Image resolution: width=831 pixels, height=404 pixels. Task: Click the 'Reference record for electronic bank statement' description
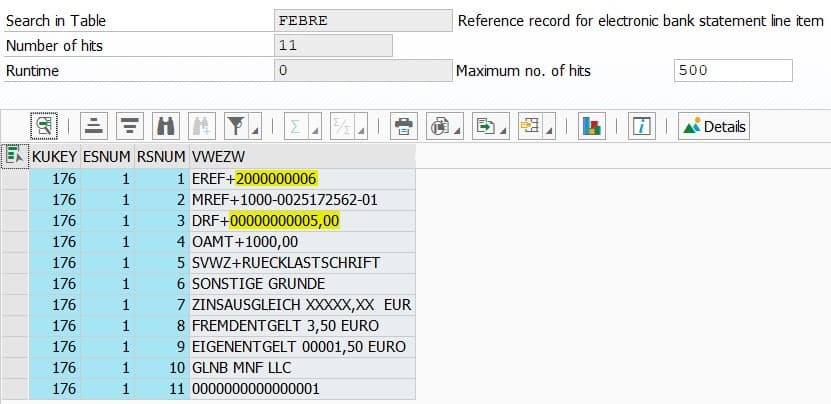coord(641,21)
